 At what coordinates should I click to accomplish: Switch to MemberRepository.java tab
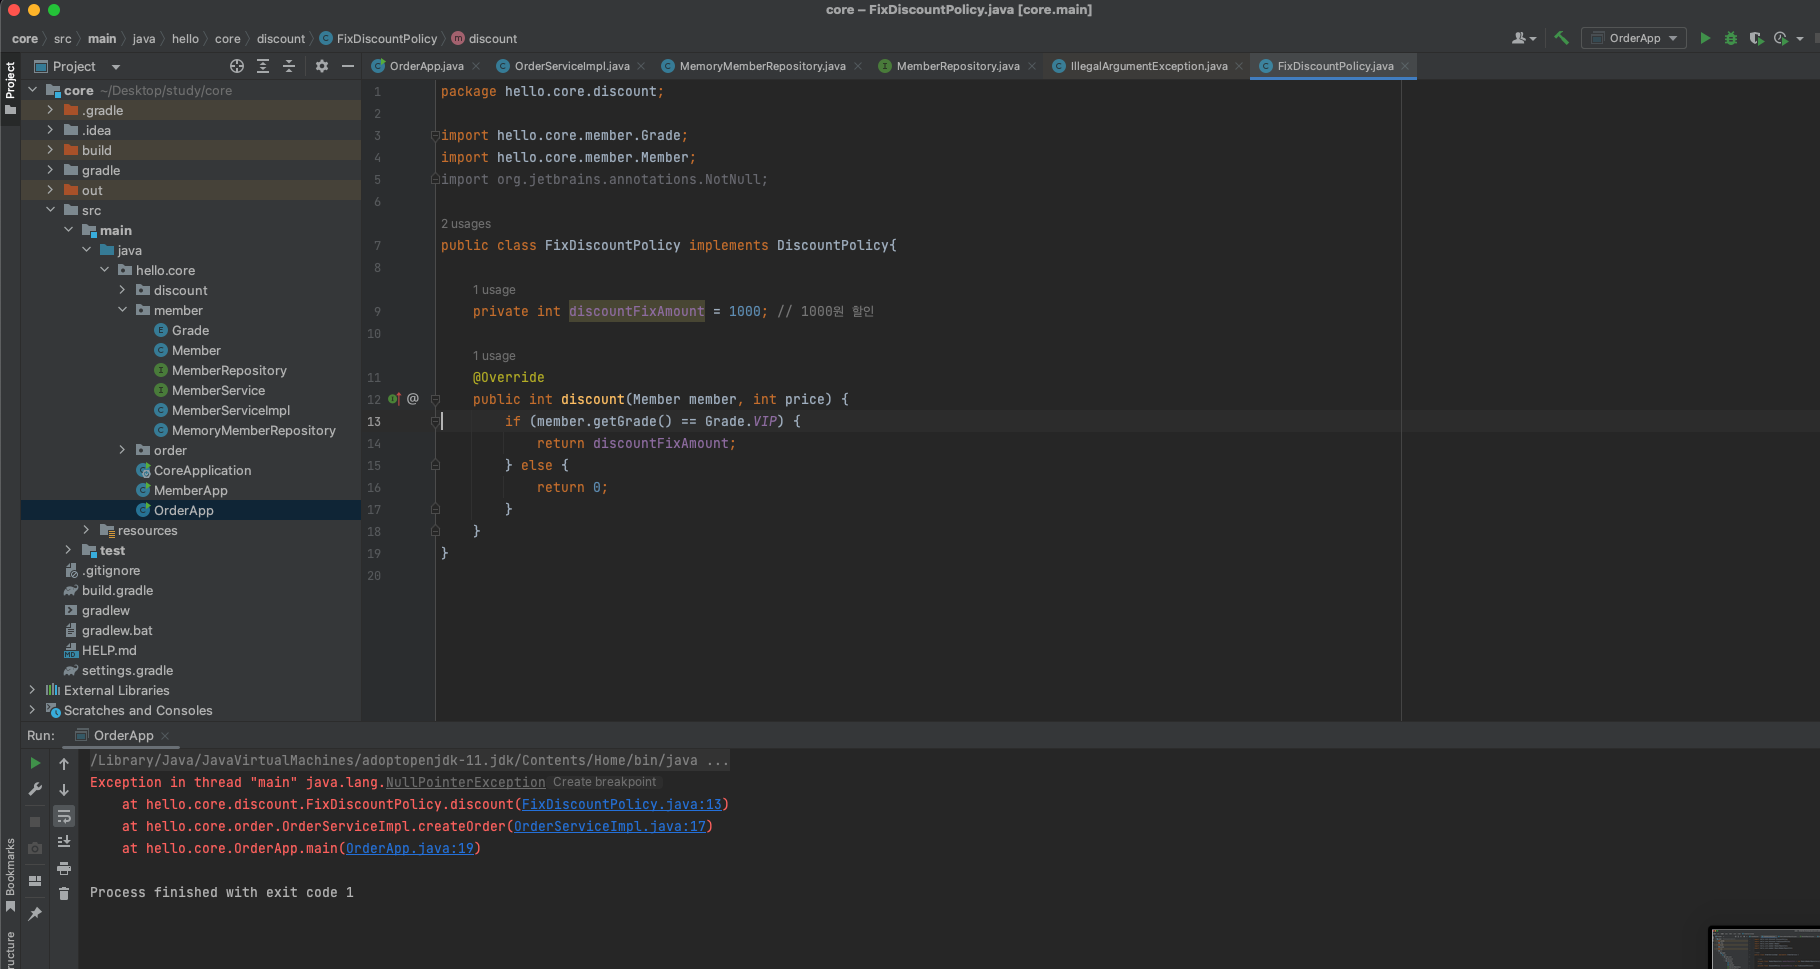click(x=958, y=66)
